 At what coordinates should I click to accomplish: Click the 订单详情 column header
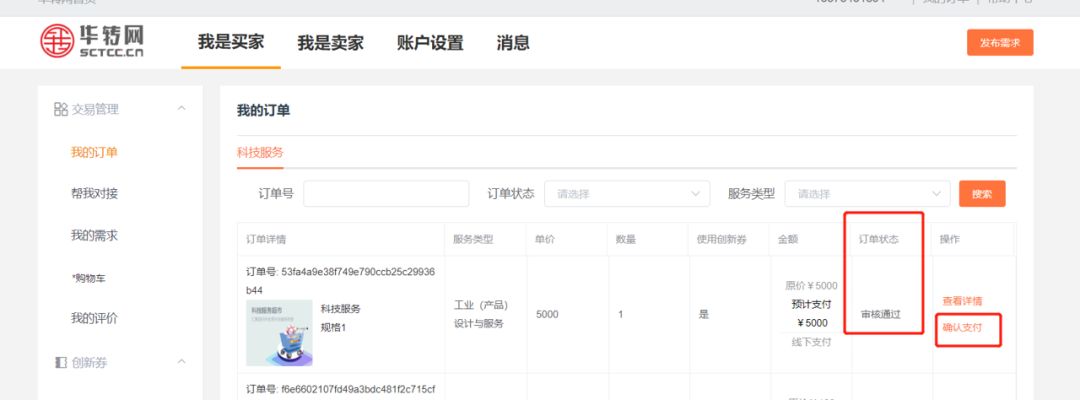click(266, 240)
